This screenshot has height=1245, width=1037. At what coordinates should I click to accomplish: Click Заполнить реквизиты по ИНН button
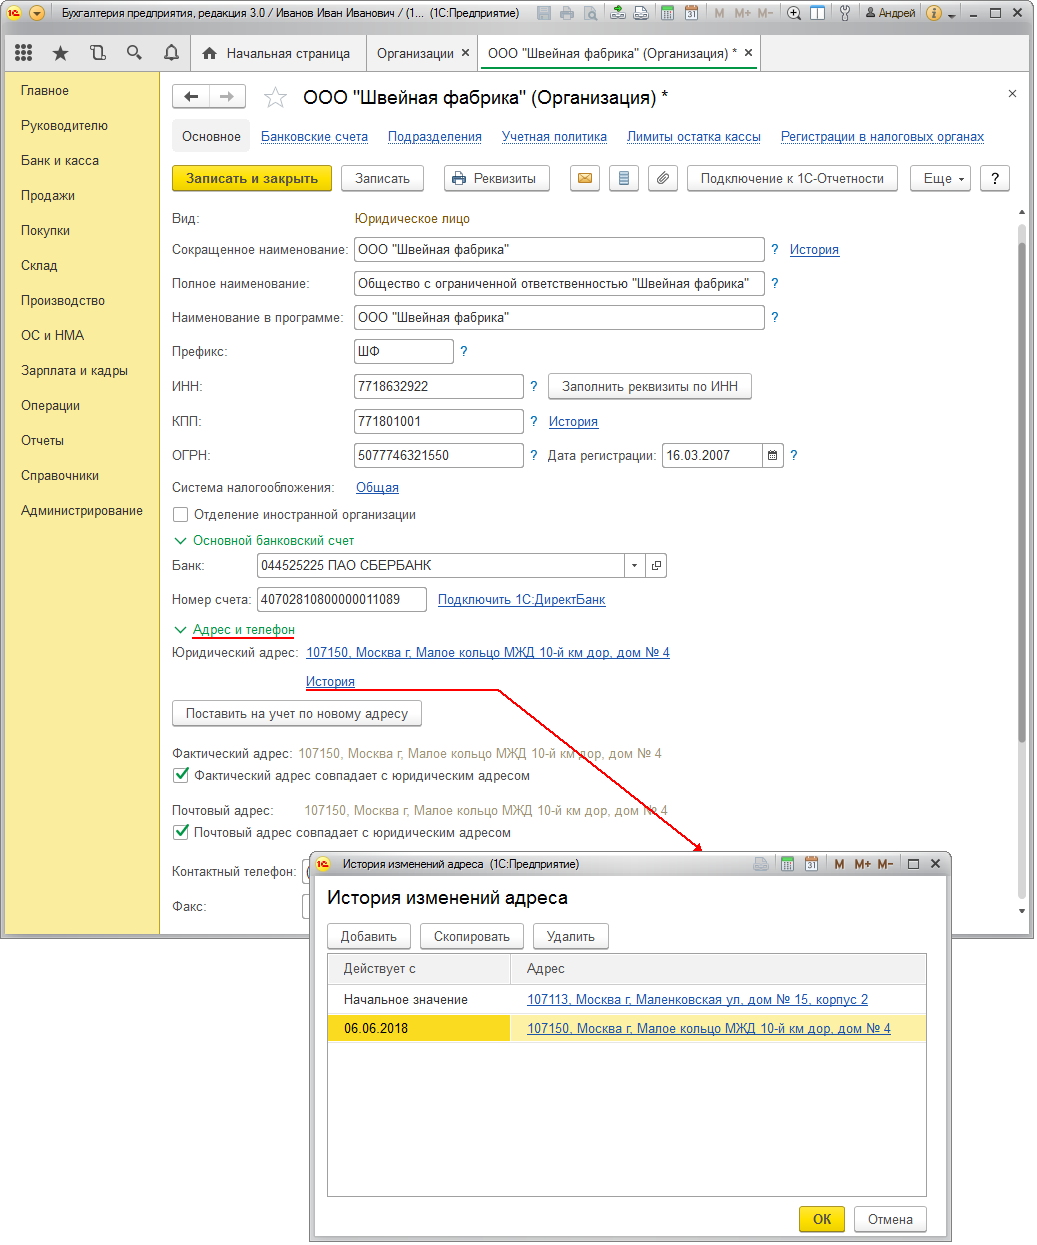pos(650,386)
